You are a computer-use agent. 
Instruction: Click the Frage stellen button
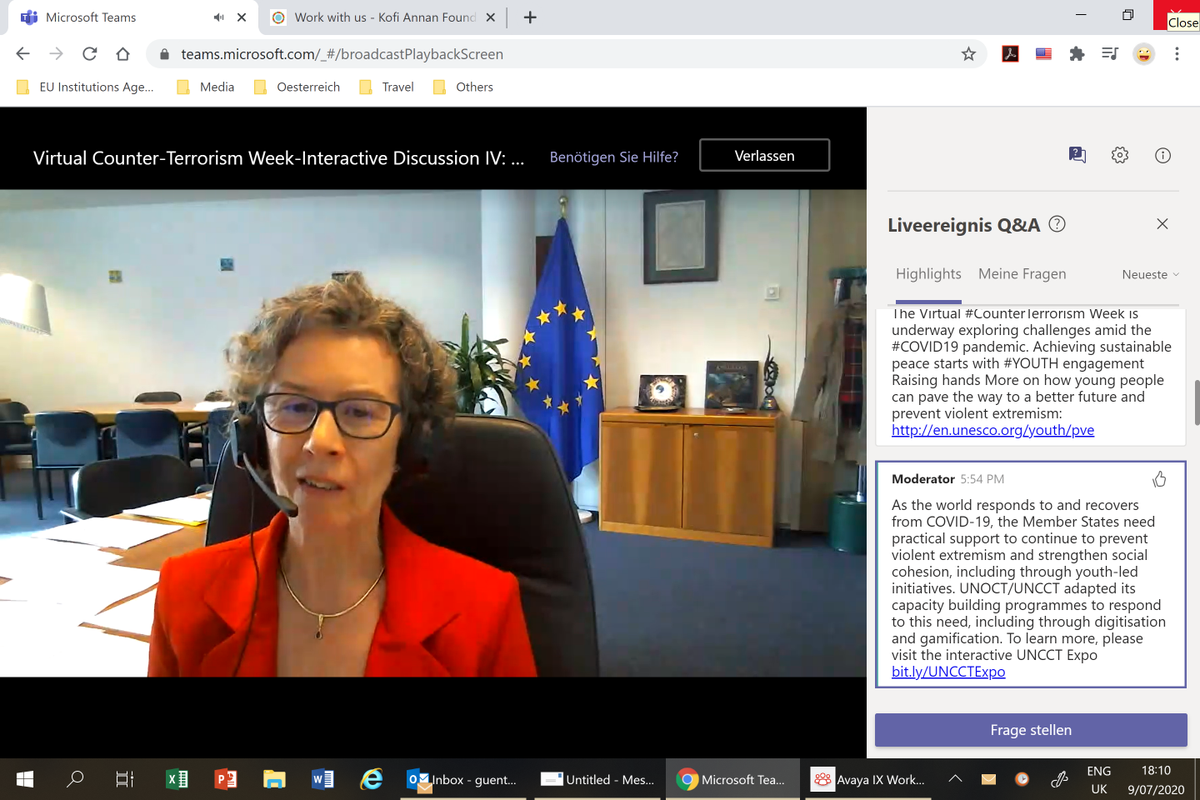(1030, 730)
